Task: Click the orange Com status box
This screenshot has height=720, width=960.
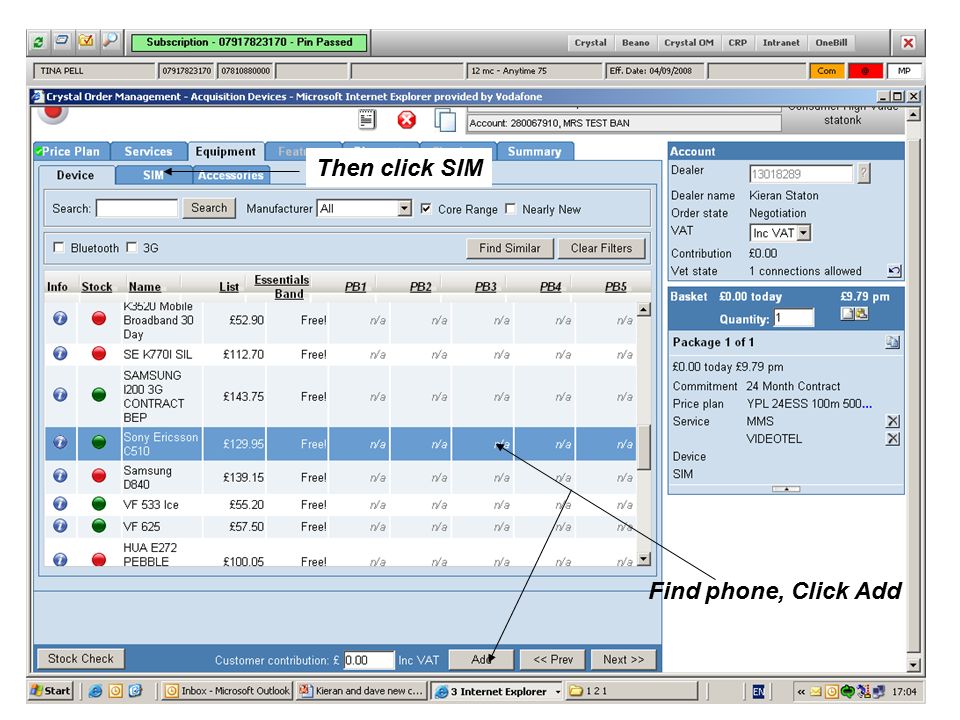Action: [827, 71]
